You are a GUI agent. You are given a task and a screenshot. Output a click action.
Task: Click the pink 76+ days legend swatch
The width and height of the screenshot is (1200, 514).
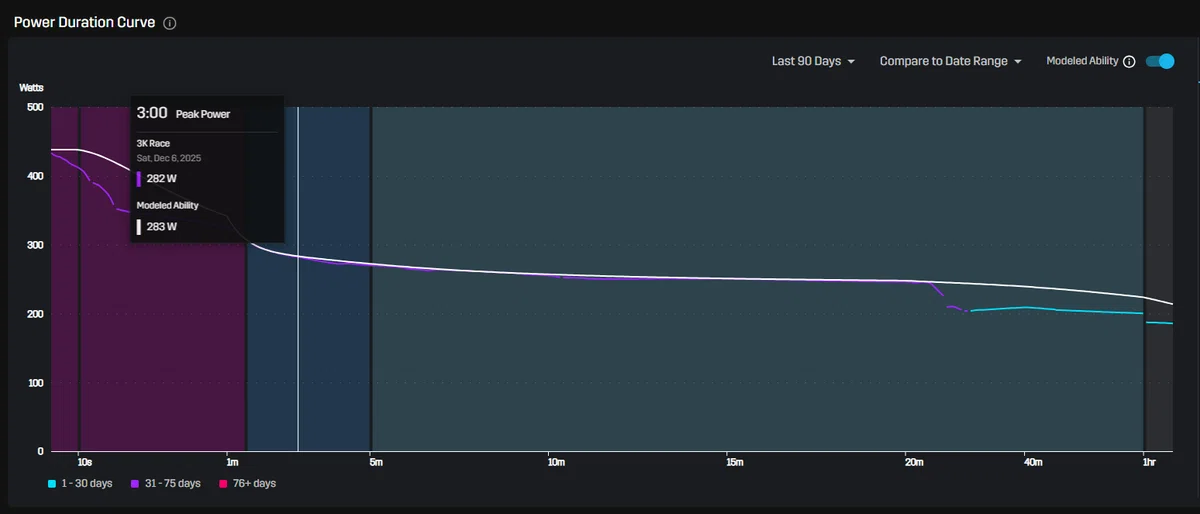pyautogui.click(x=223, y=484)
